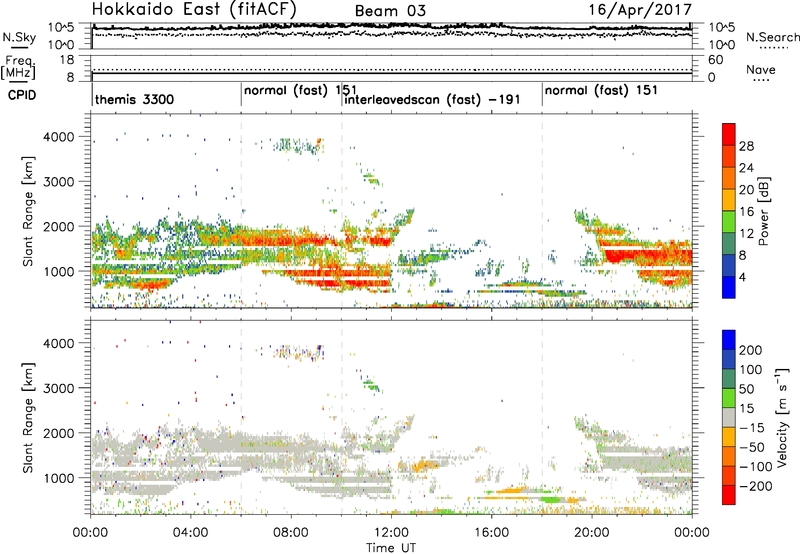The height and width of the screenshot is (554, 800).
Task: Click the 'N.Sky' legend label
Action: point(19,37)
